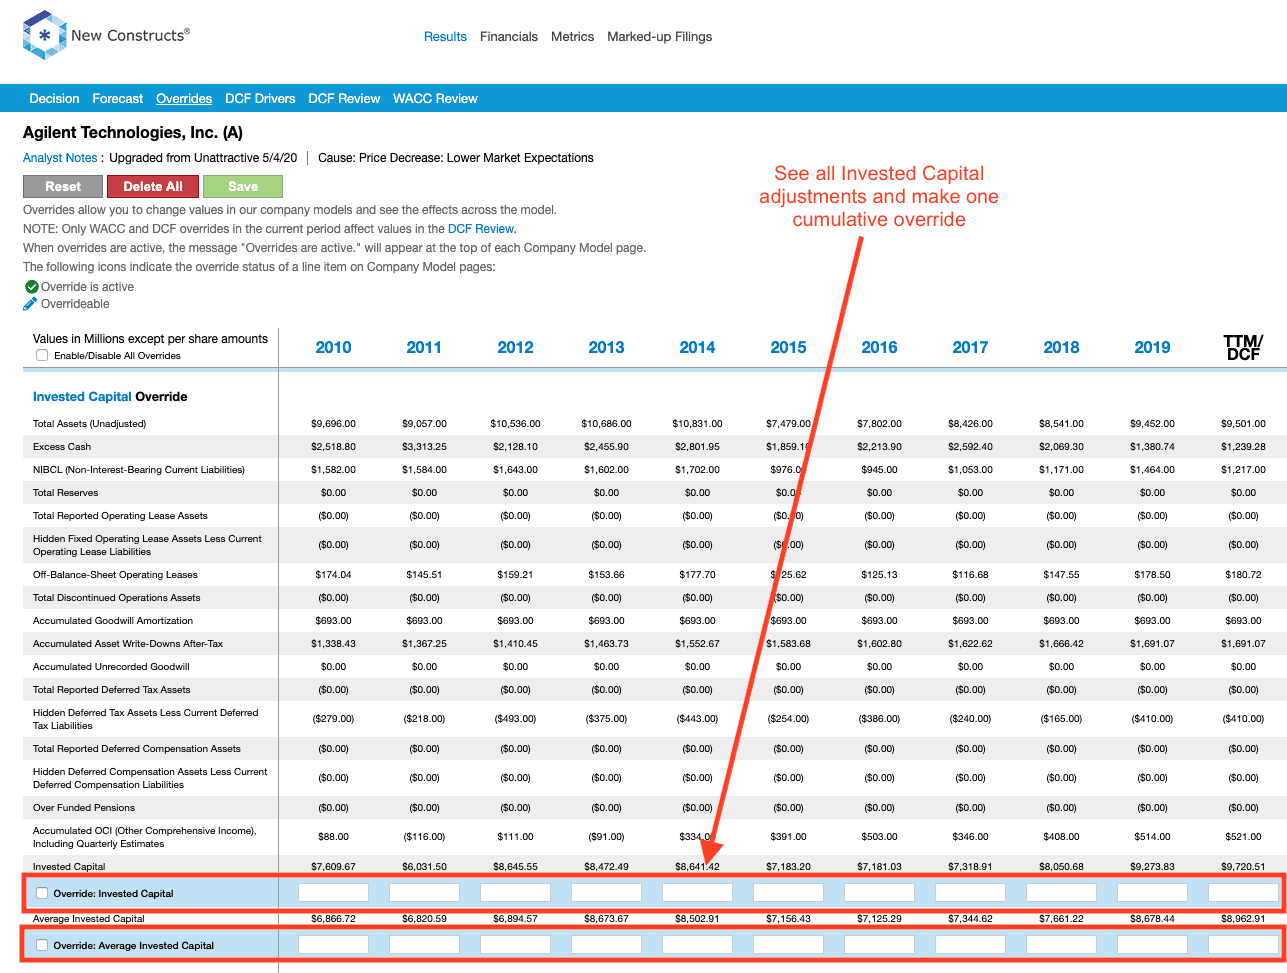
Task: Go to the Forecast page
Action: [x=118, y=99]
